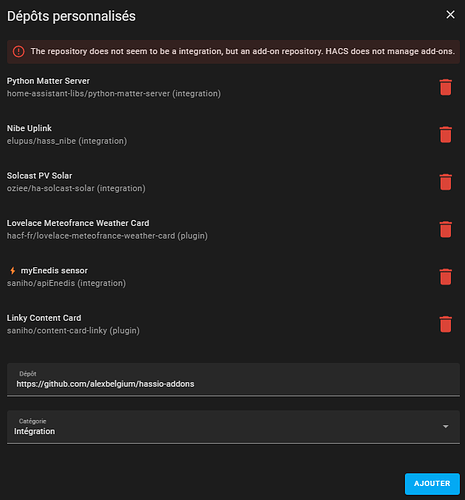Screen dimensions: 465x500
Task: Delete the Python Matter Server repository
Action: tap(445, 87)
